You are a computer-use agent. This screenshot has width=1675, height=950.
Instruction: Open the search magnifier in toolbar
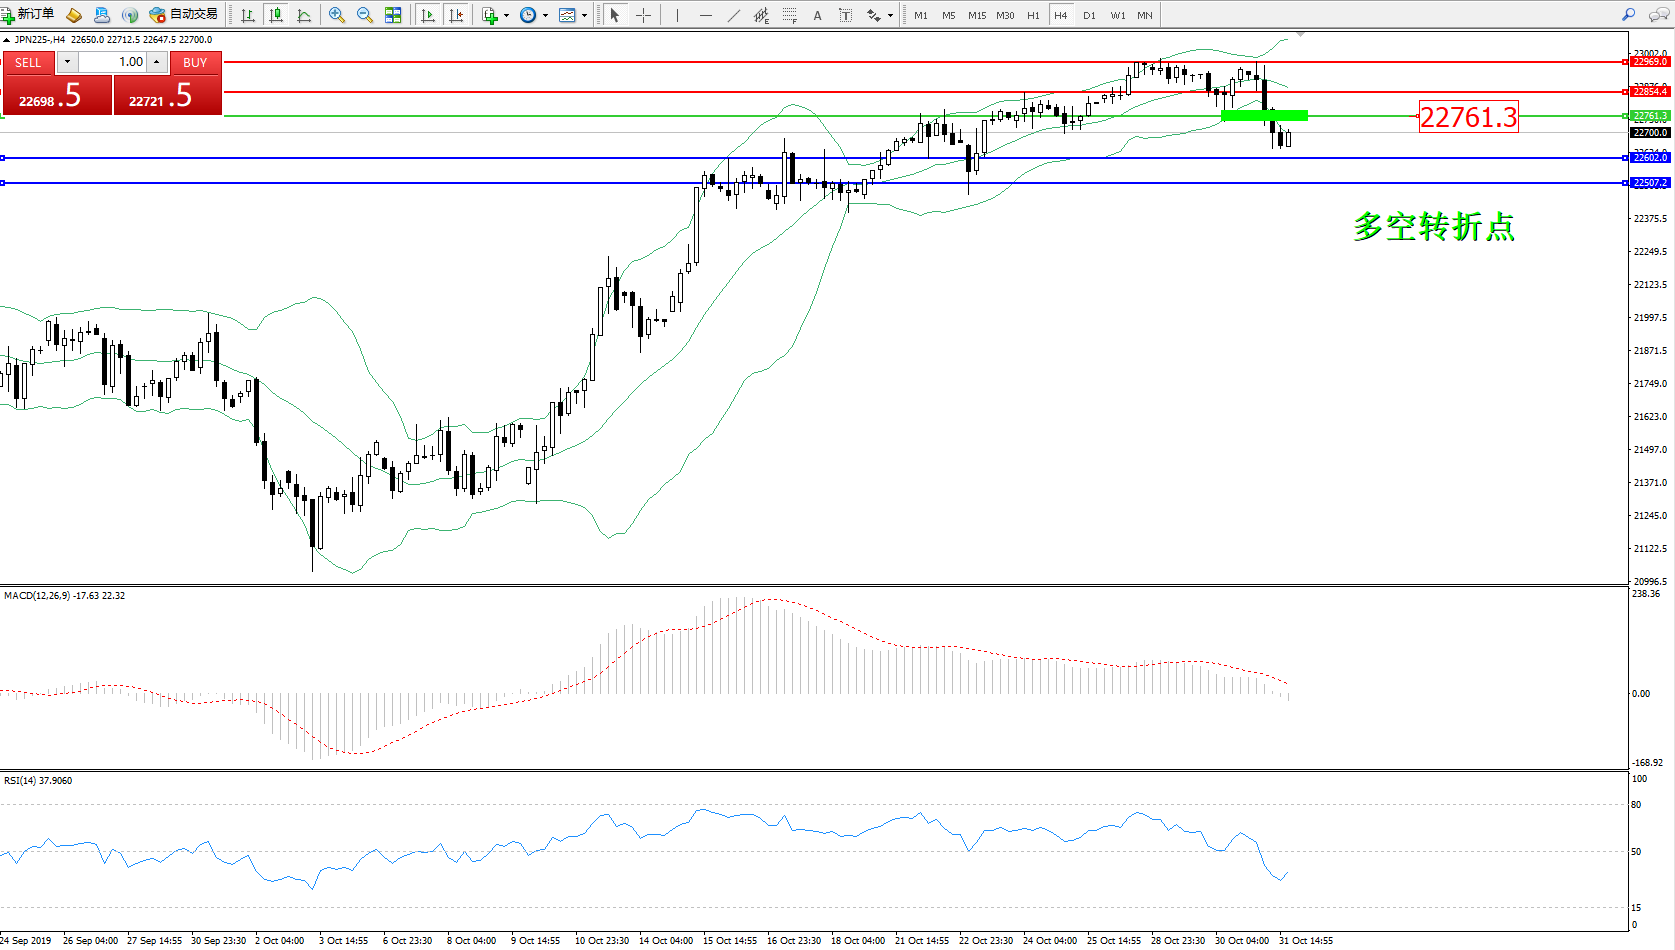pos(1628,15)
